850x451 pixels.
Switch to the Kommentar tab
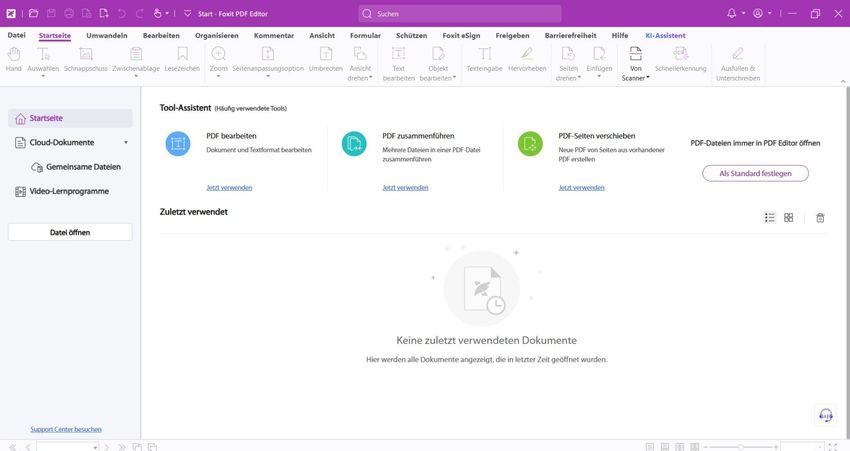pos(274,35)
